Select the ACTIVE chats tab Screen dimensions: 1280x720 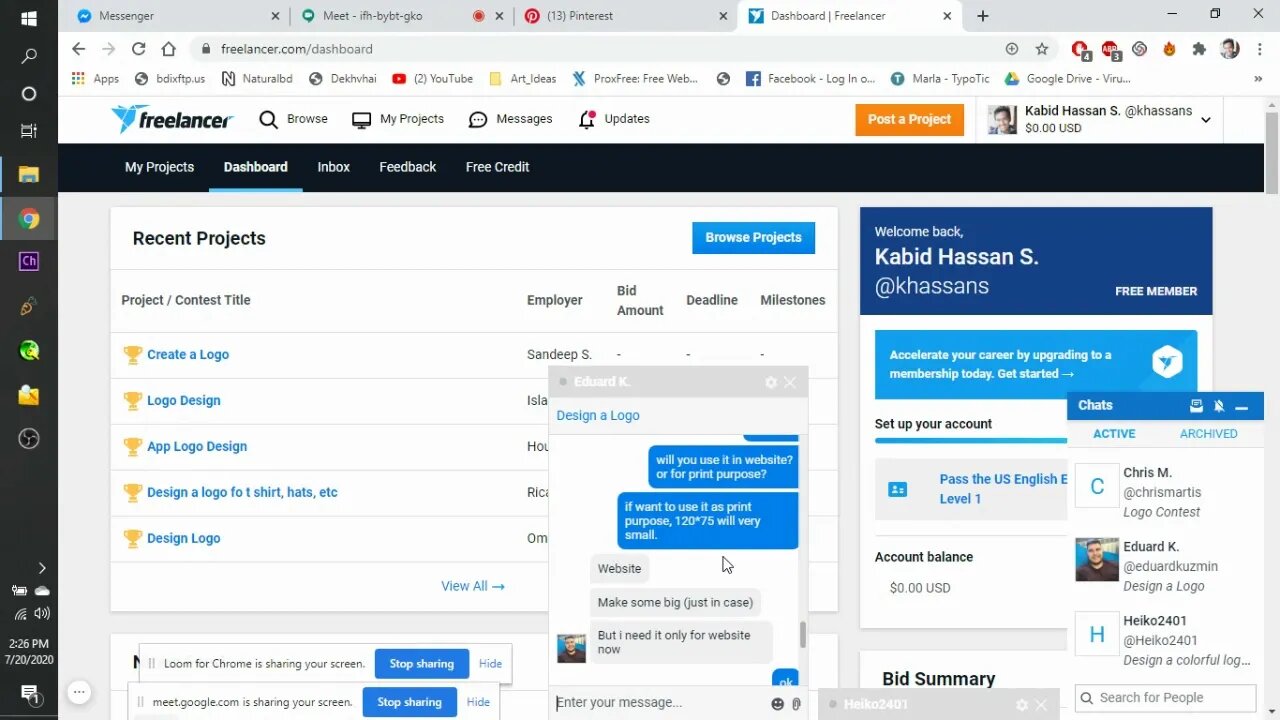[x=1114, y=434]
